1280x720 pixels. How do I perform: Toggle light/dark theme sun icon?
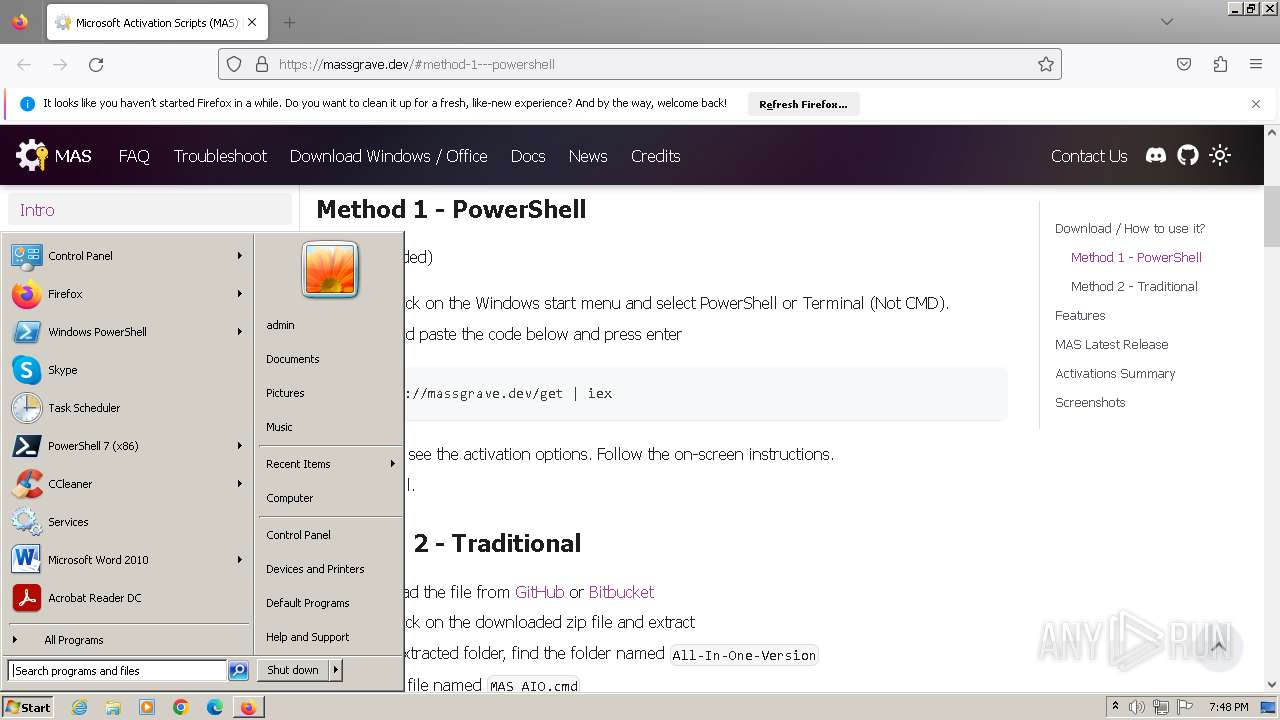(x=1220, y=155)
